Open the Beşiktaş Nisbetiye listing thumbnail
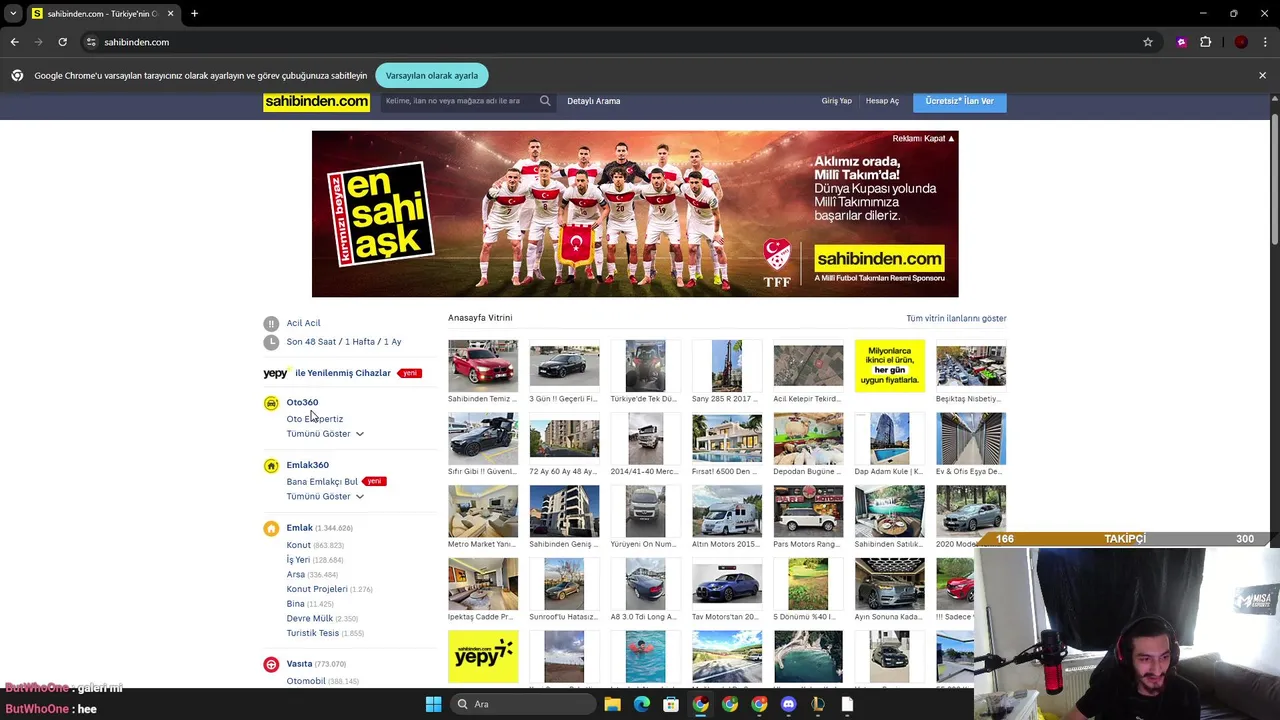Screen dimensions: 1280x720 pyautogui.click(x=971, y=366)
